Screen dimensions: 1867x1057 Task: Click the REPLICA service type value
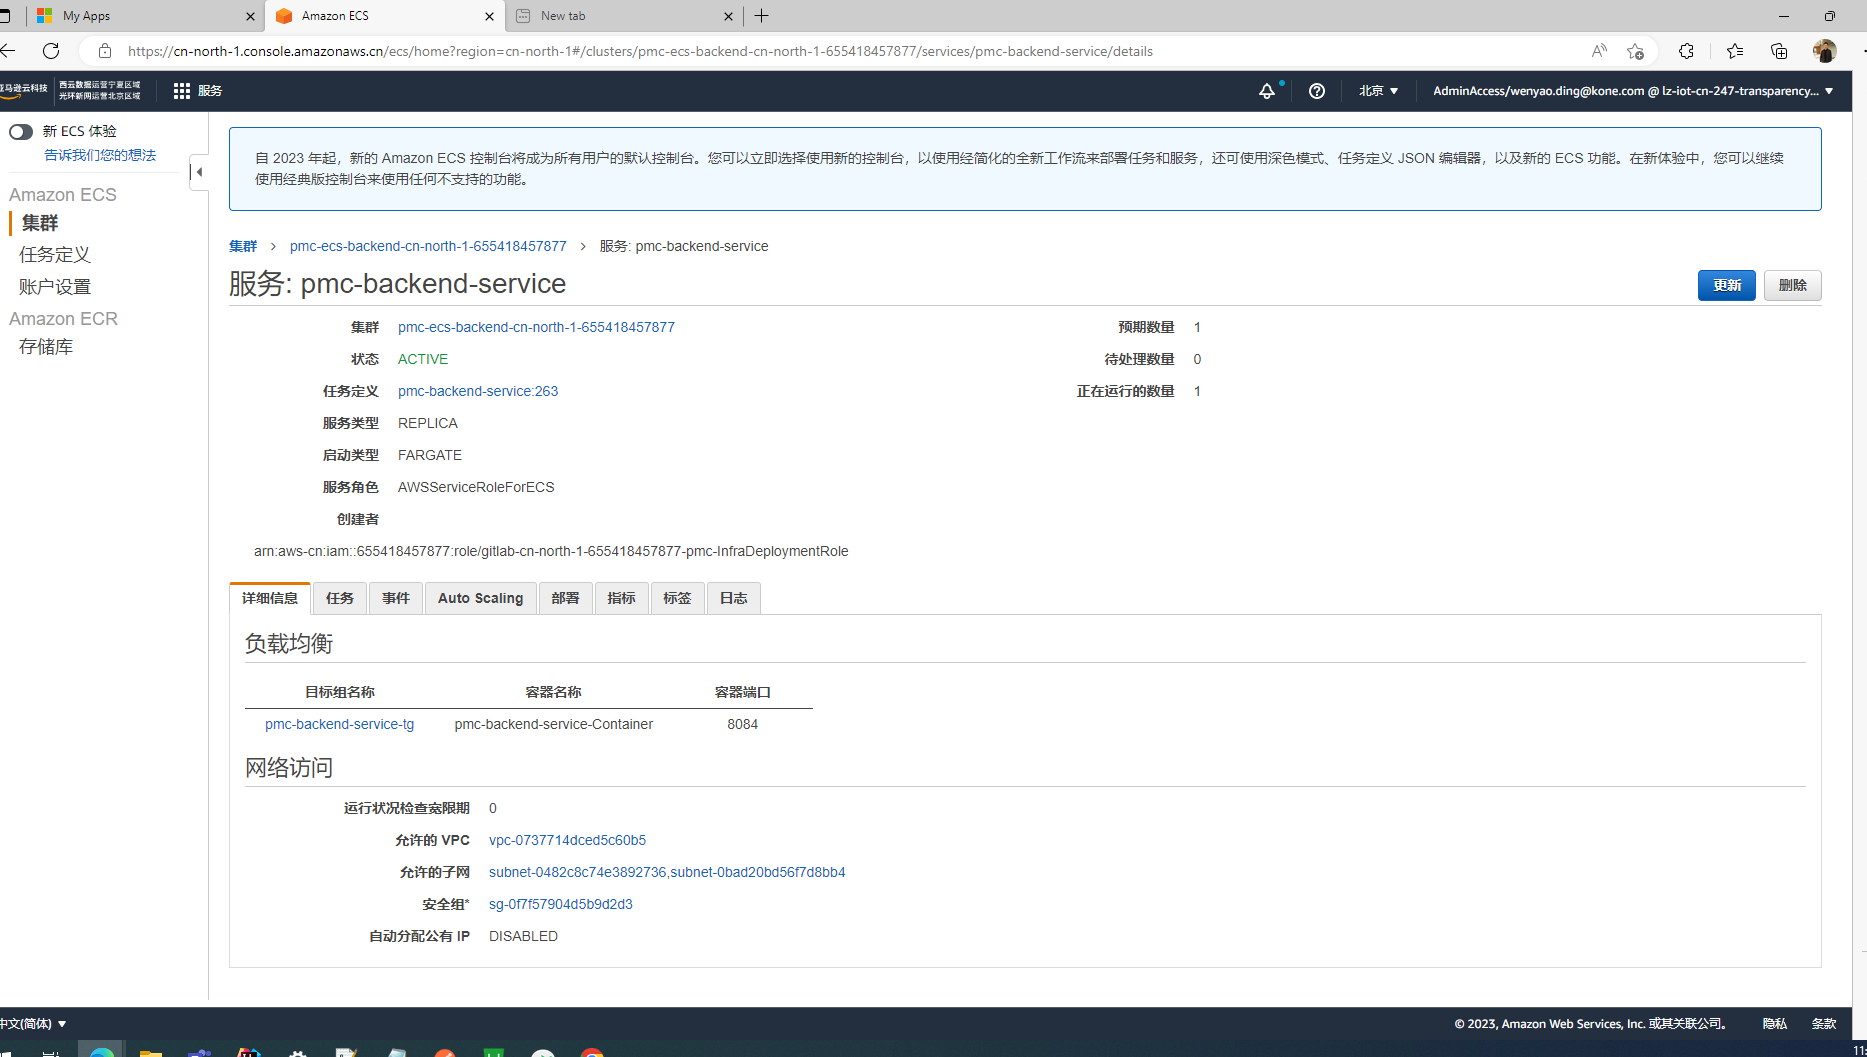tap(428, 423)
